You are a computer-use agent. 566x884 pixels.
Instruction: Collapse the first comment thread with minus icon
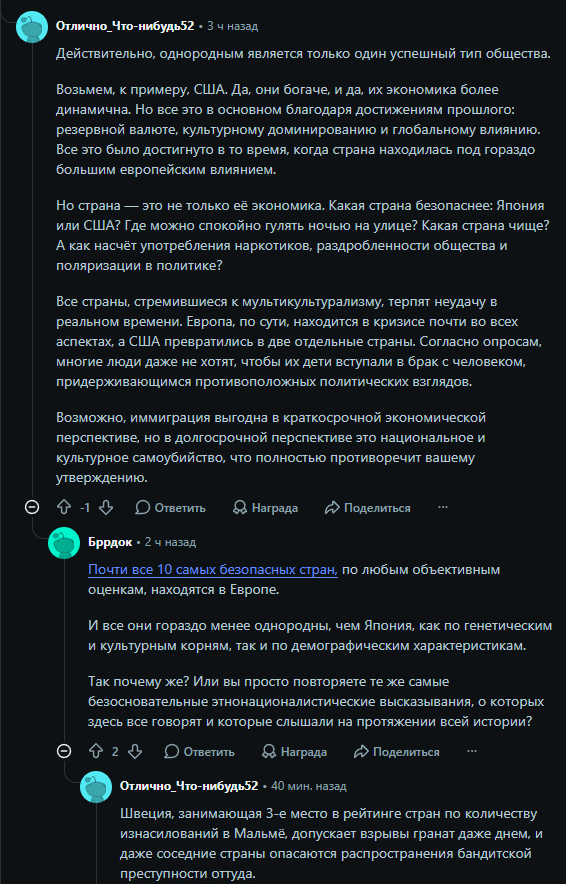[x=32, y=507]
